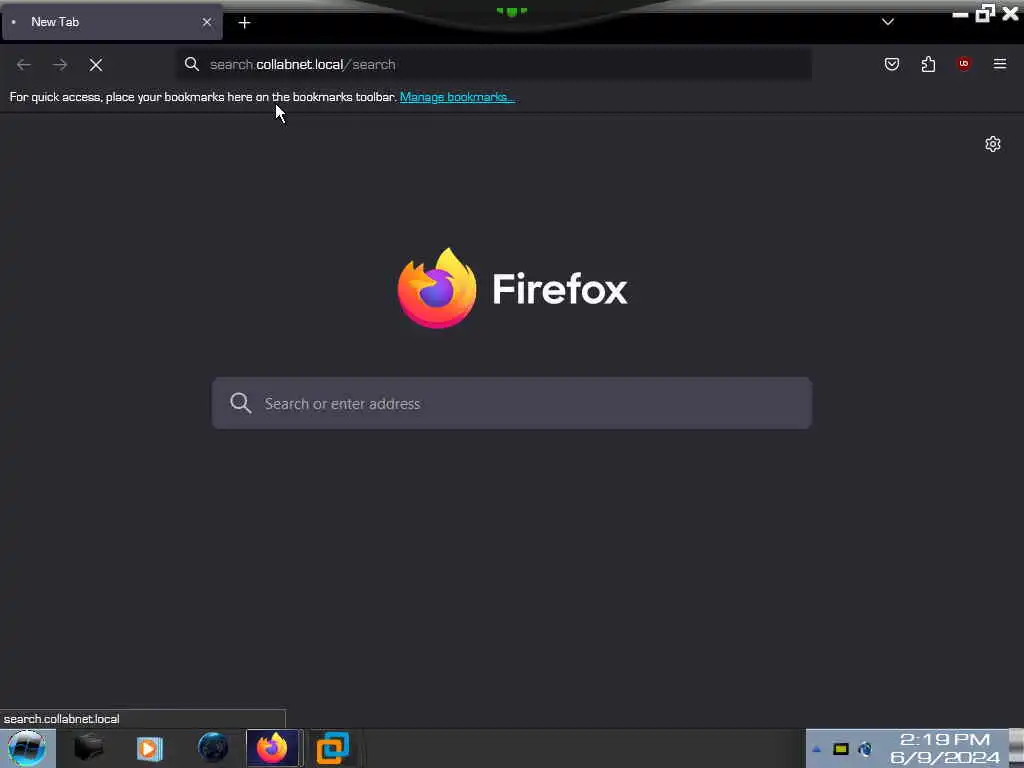Launch the media player taskbar icon
Image resolution: width=1024 pixels, height=768 pixels.
(x=150, y=748)
